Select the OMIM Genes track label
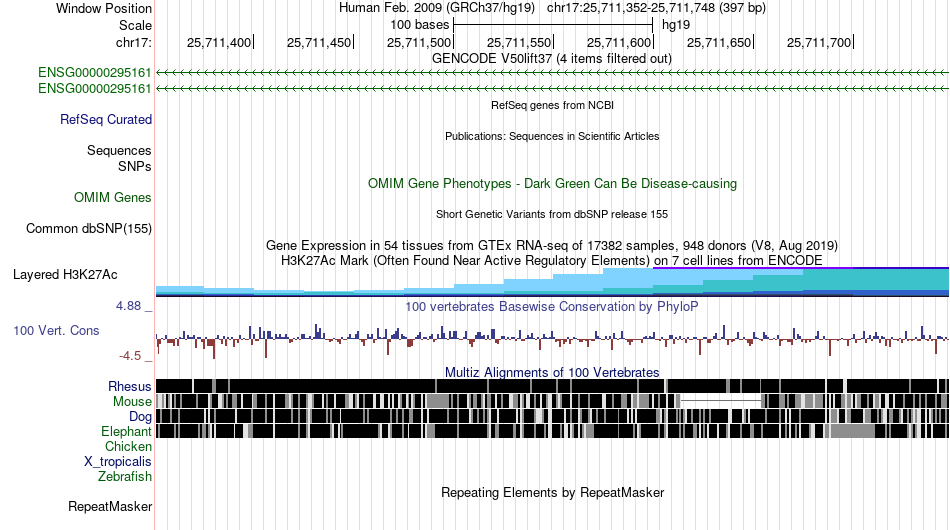 click(x=113, y=197)
